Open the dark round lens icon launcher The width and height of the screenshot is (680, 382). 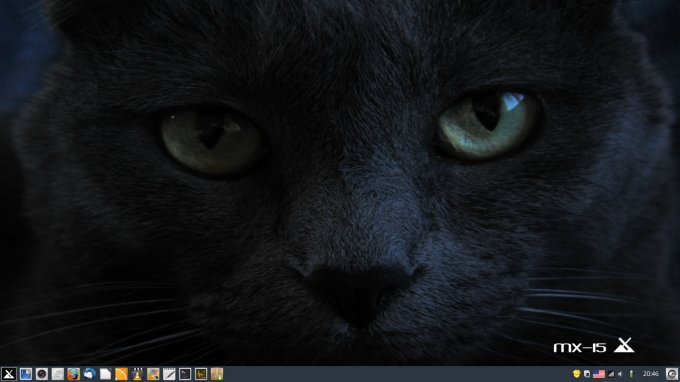point(42,374)
